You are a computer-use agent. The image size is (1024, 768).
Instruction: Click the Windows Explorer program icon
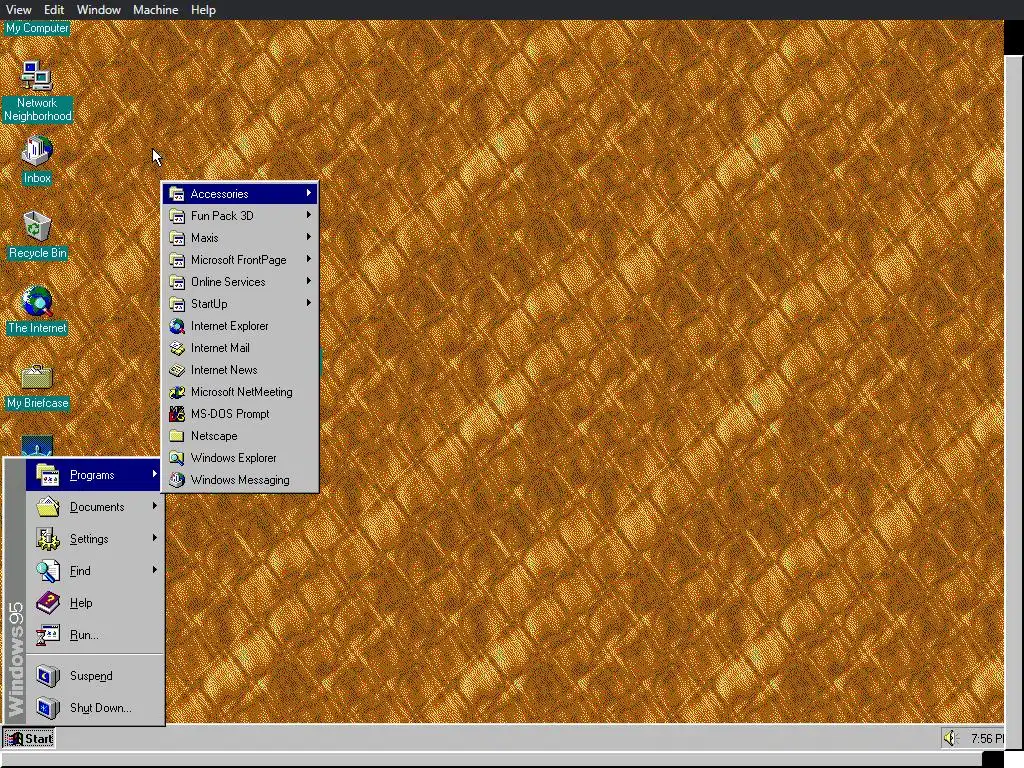click(177, 458)
